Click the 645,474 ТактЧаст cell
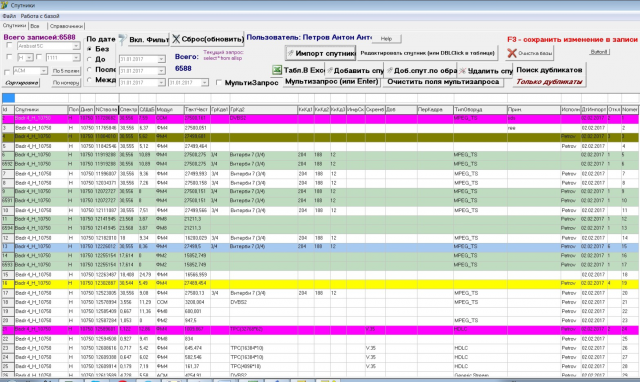This screenshot has width=640, height=382. [197, 348]
